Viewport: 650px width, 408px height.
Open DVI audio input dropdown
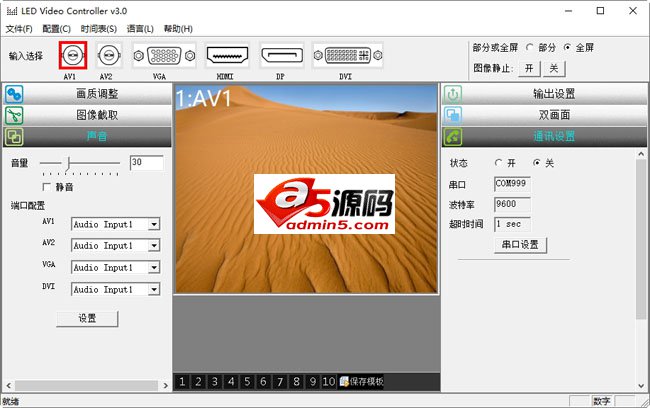point(154,289)
